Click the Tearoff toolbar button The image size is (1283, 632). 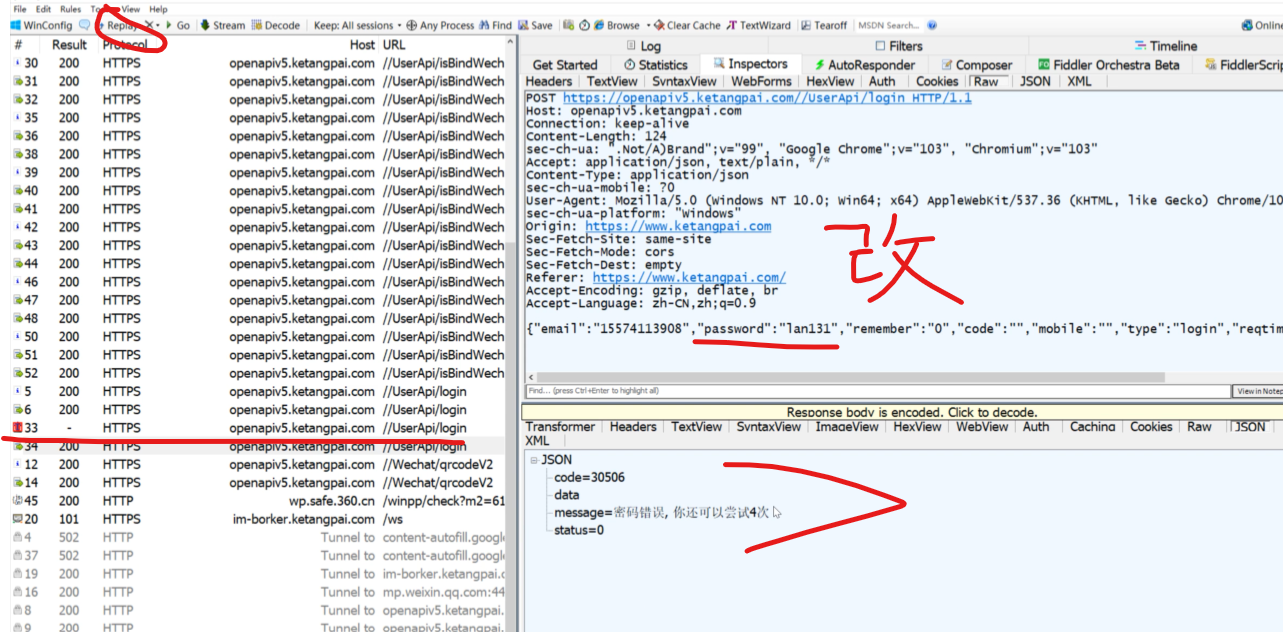point(823,25)
